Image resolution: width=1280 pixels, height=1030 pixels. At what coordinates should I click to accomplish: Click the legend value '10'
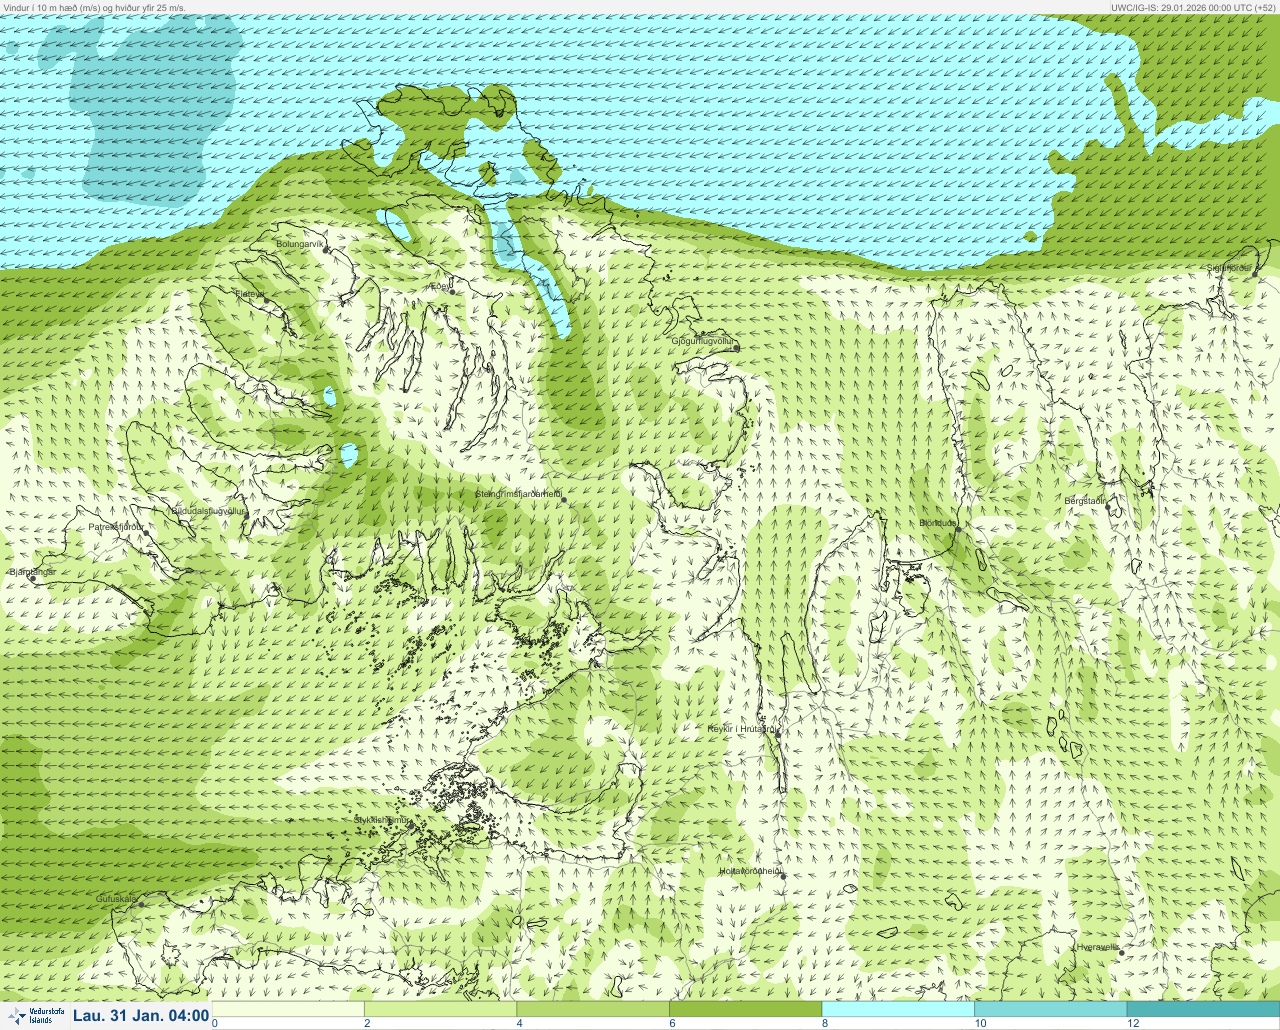(x=980, y=1023)
